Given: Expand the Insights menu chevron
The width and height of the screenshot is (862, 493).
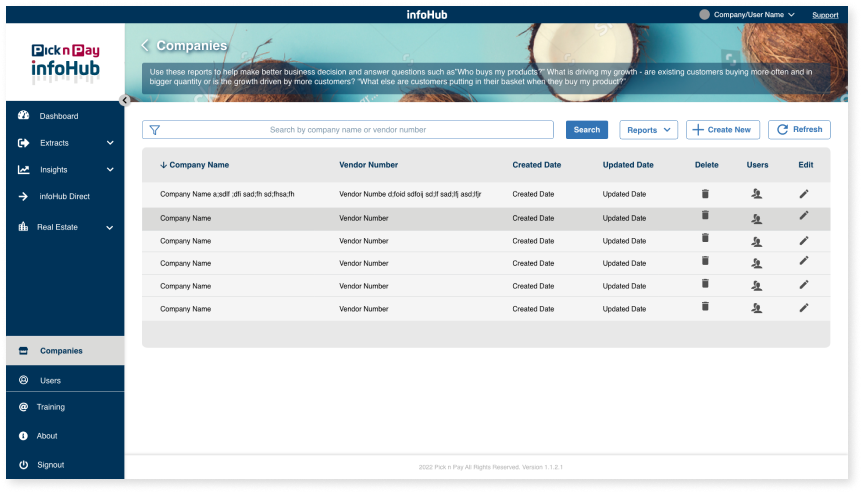Looking at the screenshot, I should pyautogui.click(x=110, y=170).
